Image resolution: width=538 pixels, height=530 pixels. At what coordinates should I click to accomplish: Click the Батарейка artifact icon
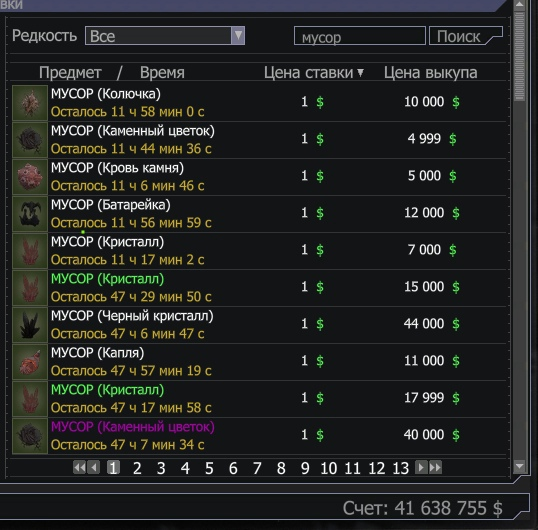click(x=30, y=214)
